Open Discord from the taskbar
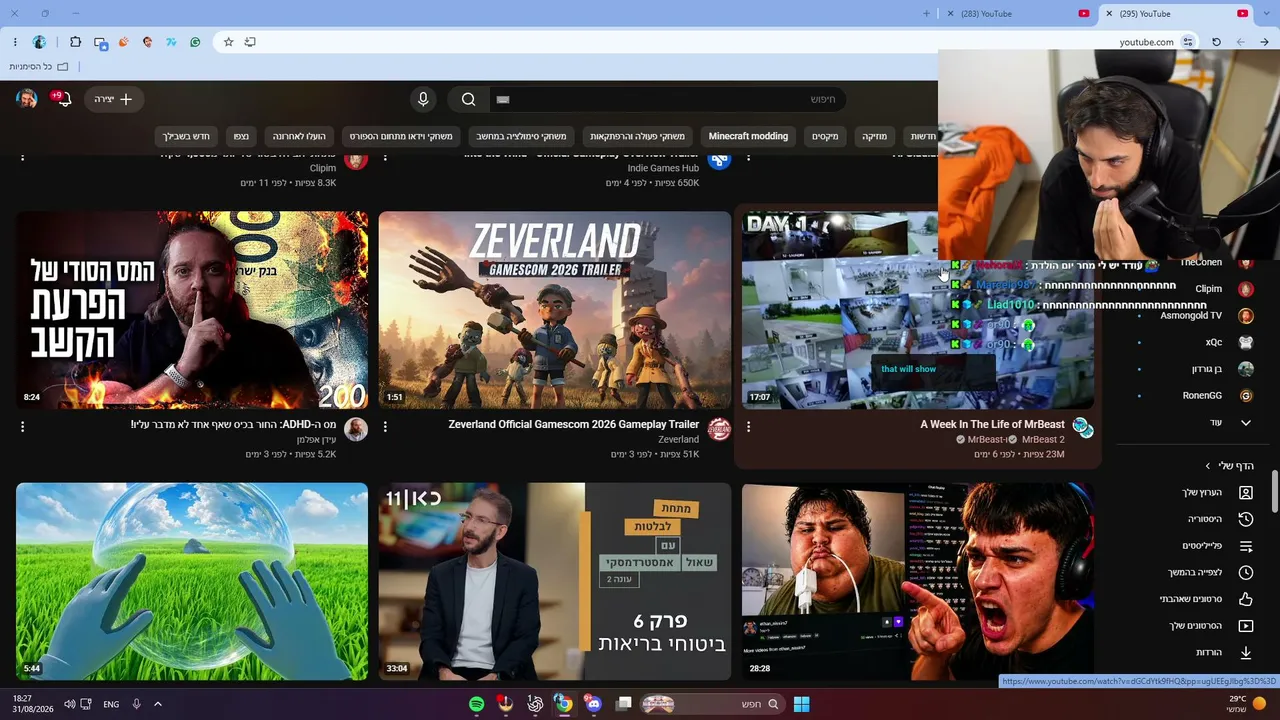 pyautogui.click(x=593, y=704)
